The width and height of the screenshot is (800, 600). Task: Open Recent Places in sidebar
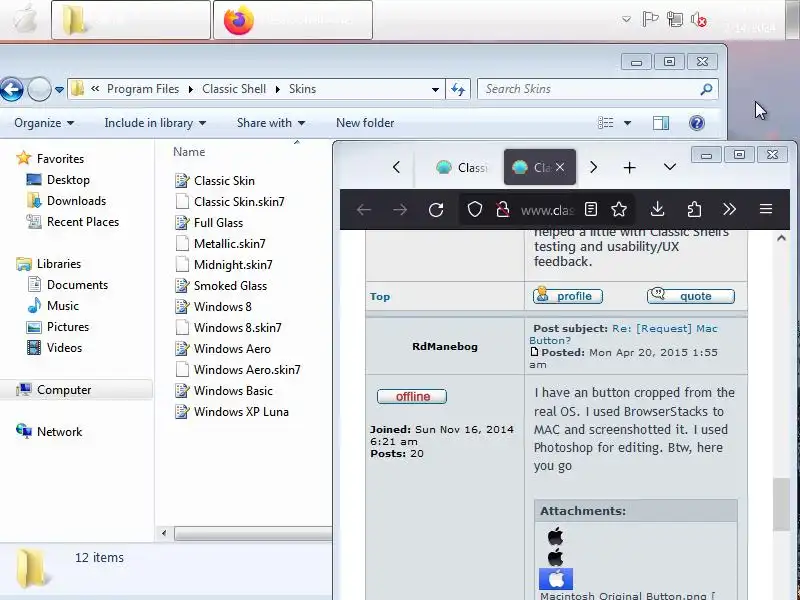(72, 221)
